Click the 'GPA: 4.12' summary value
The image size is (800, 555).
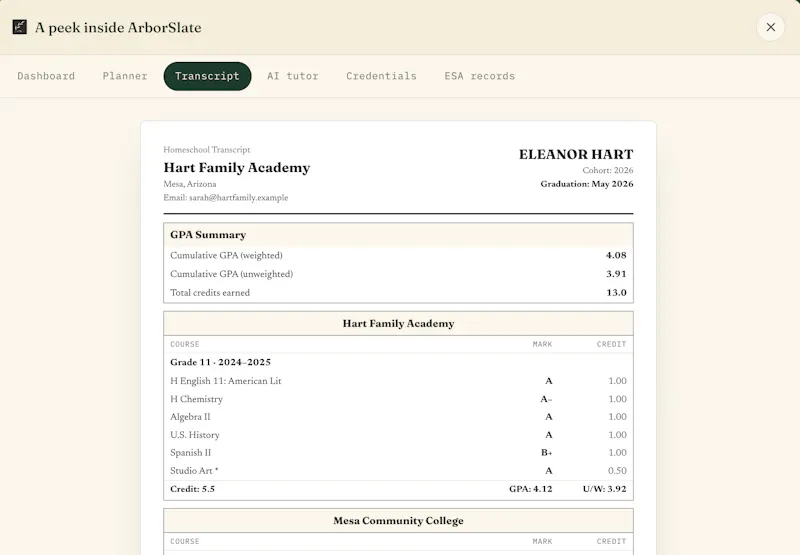point(531,489)
